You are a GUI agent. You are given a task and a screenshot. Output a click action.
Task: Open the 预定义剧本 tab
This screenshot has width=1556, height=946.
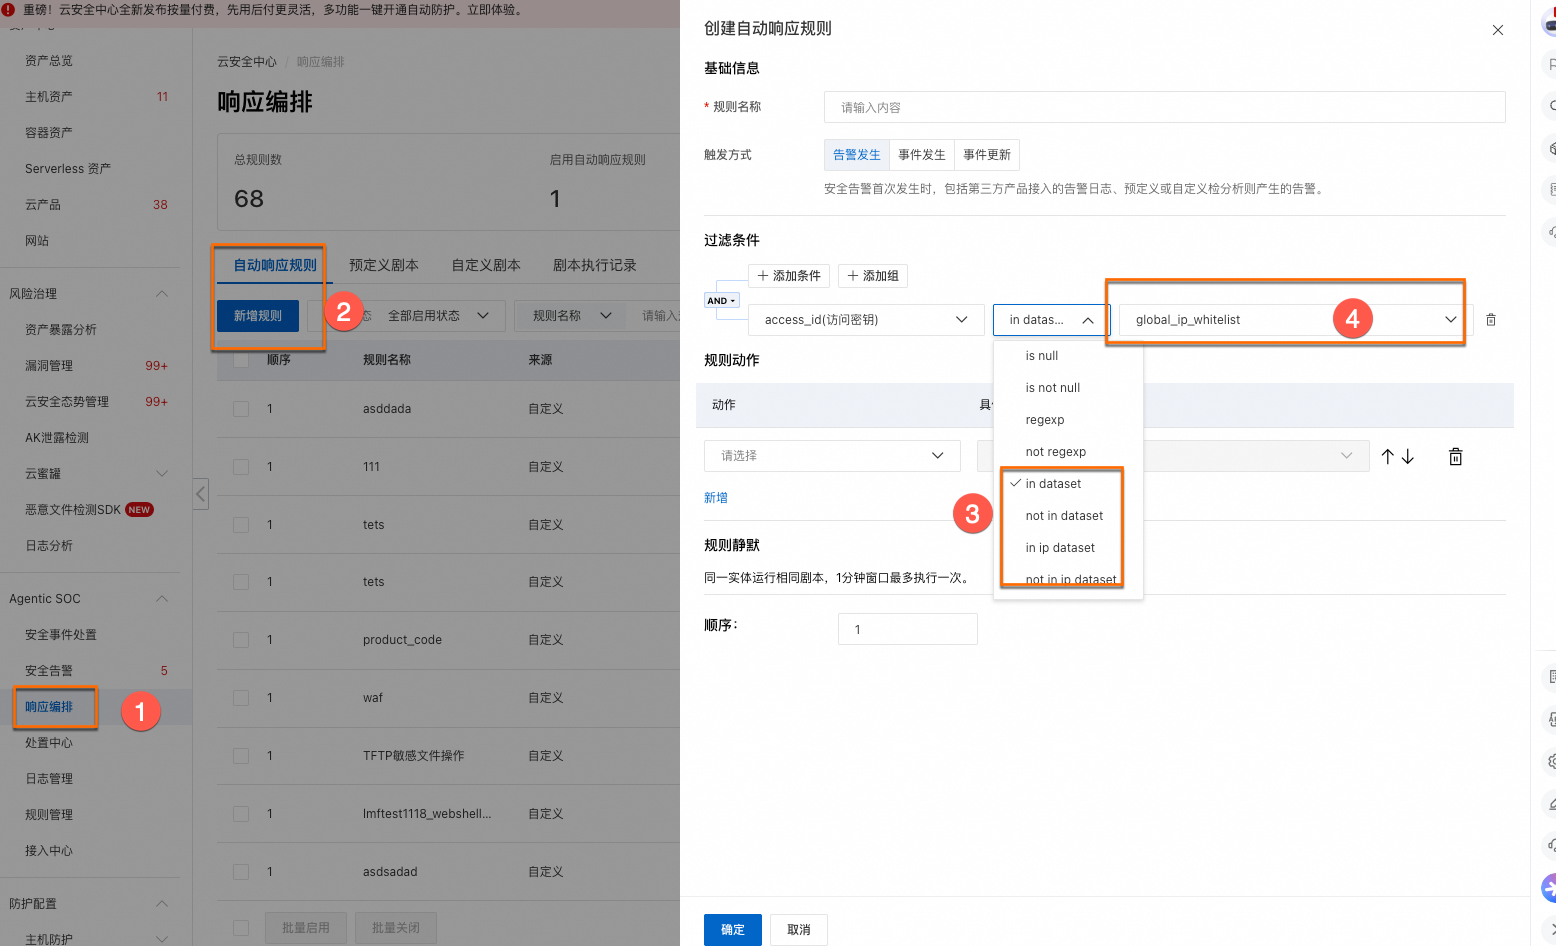[x=384, y=265]
